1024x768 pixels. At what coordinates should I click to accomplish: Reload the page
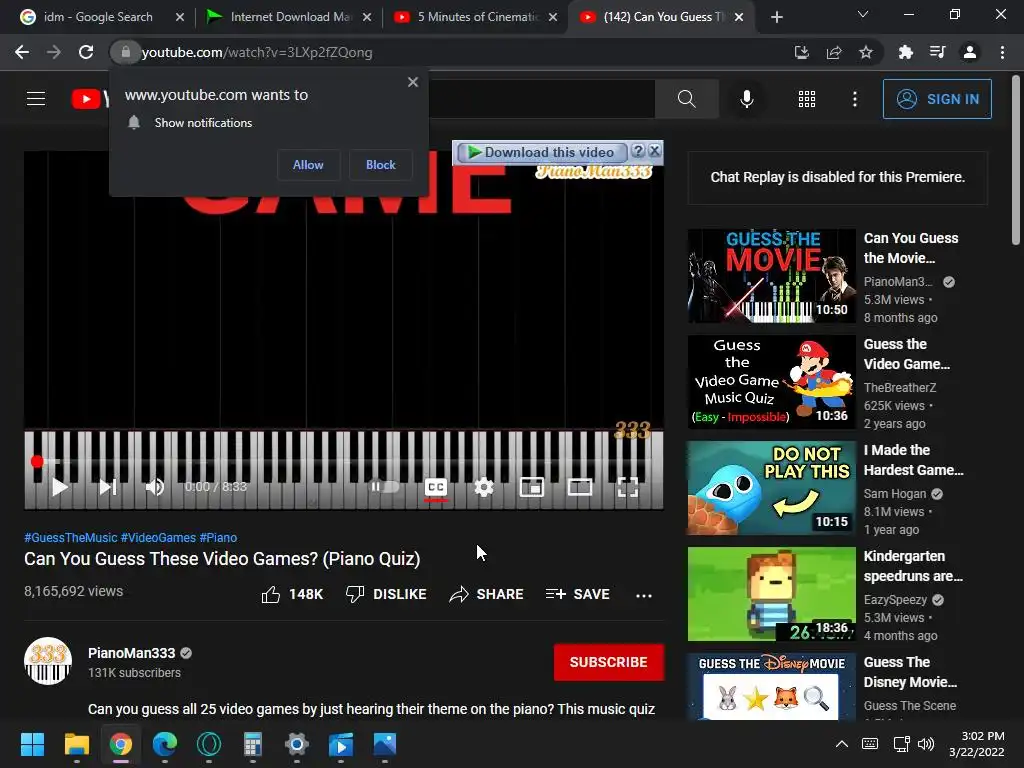point(86,52)
